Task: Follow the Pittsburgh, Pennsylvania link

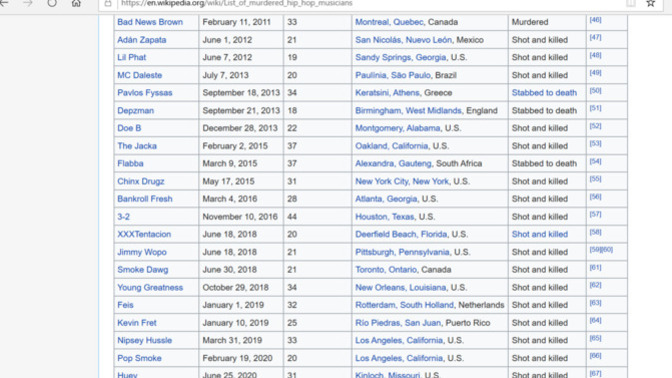Action: coord(402,252)
